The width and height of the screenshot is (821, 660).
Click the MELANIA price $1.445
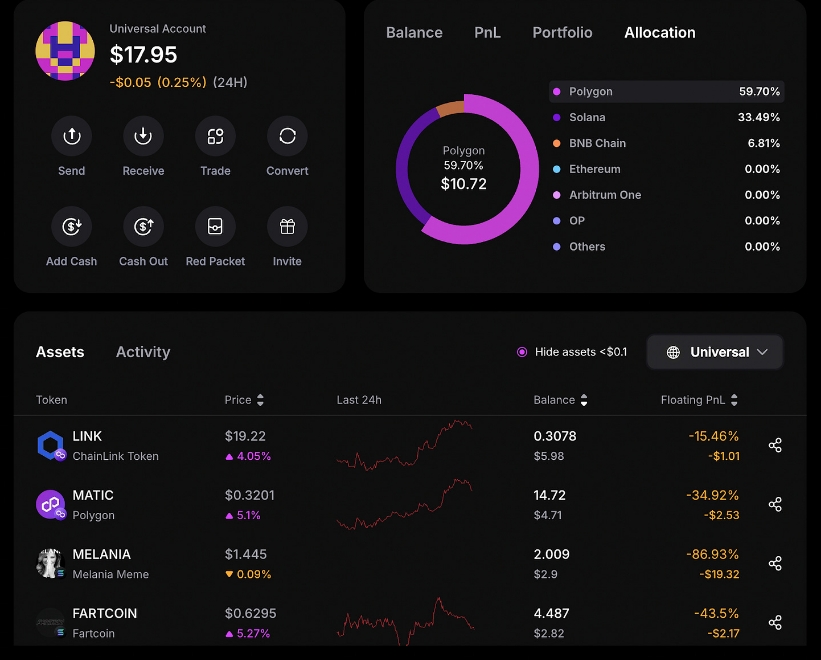pyautogui.click(x=246, y=554)
